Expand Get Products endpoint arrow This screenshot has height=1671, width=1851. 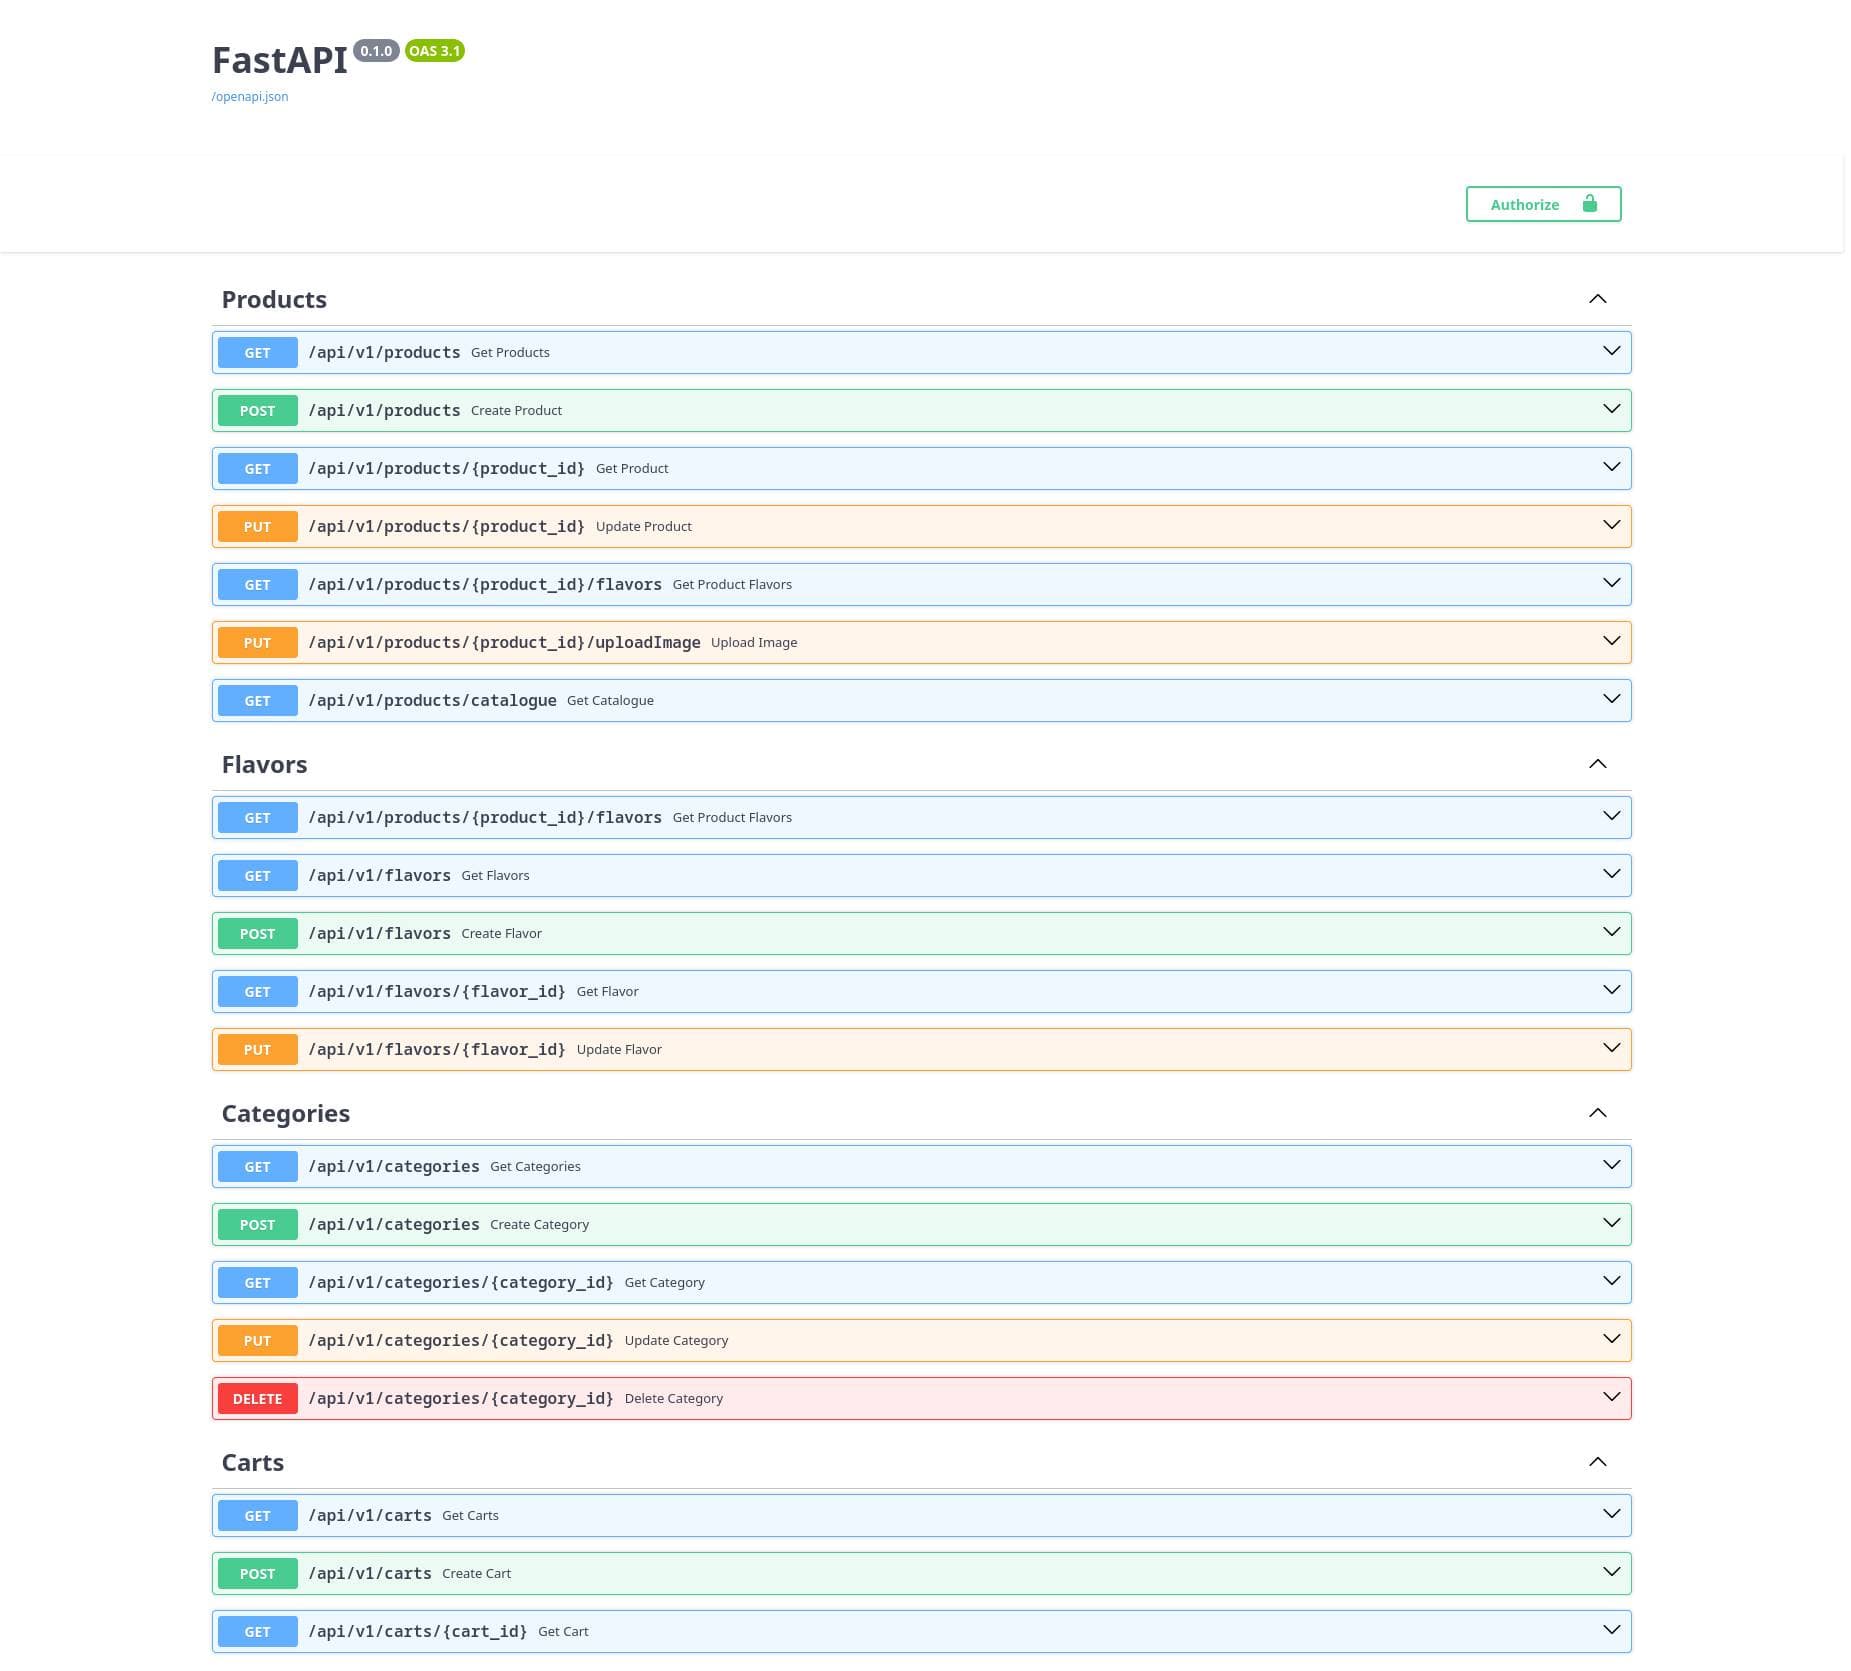[1612, 351]
